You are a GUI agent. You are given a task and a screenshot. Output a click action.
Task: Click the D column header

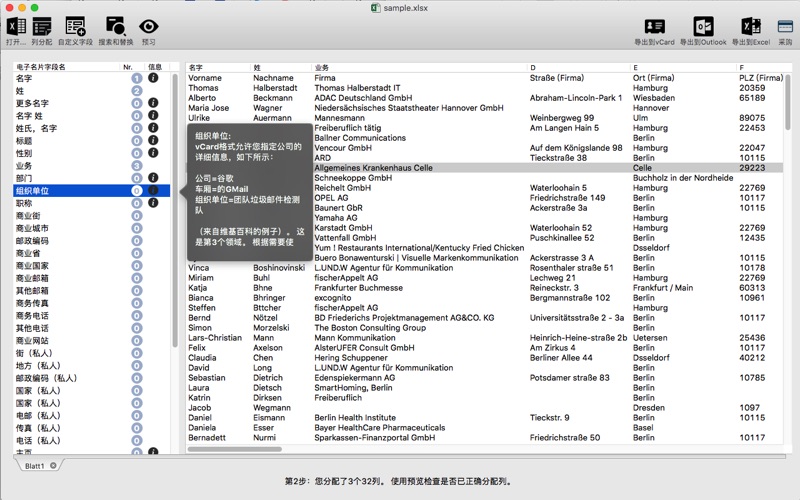coord(579,67)
